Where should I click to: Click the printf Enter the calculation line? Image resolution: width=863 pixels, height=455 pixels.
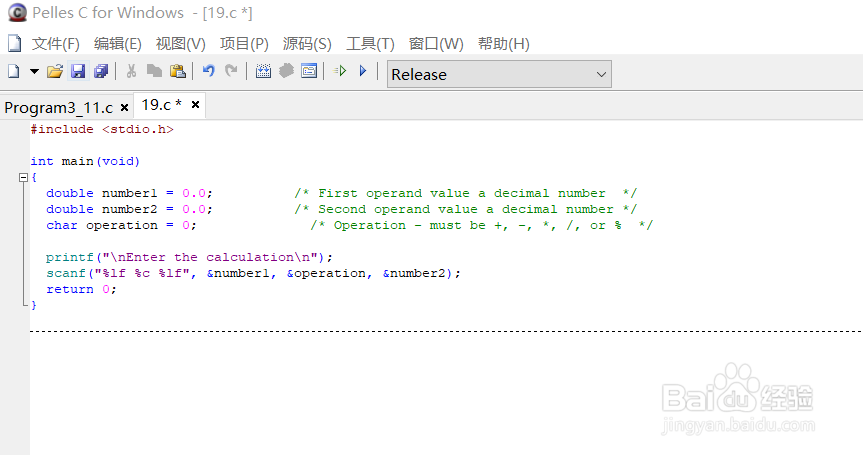189,257
